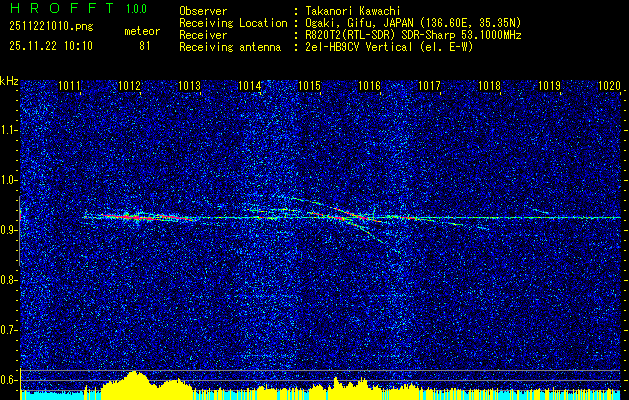Viewport: 629px width, 400px height.
Task: Click time marker 1012
Action: pyautogui.click(x=130, y=86)
